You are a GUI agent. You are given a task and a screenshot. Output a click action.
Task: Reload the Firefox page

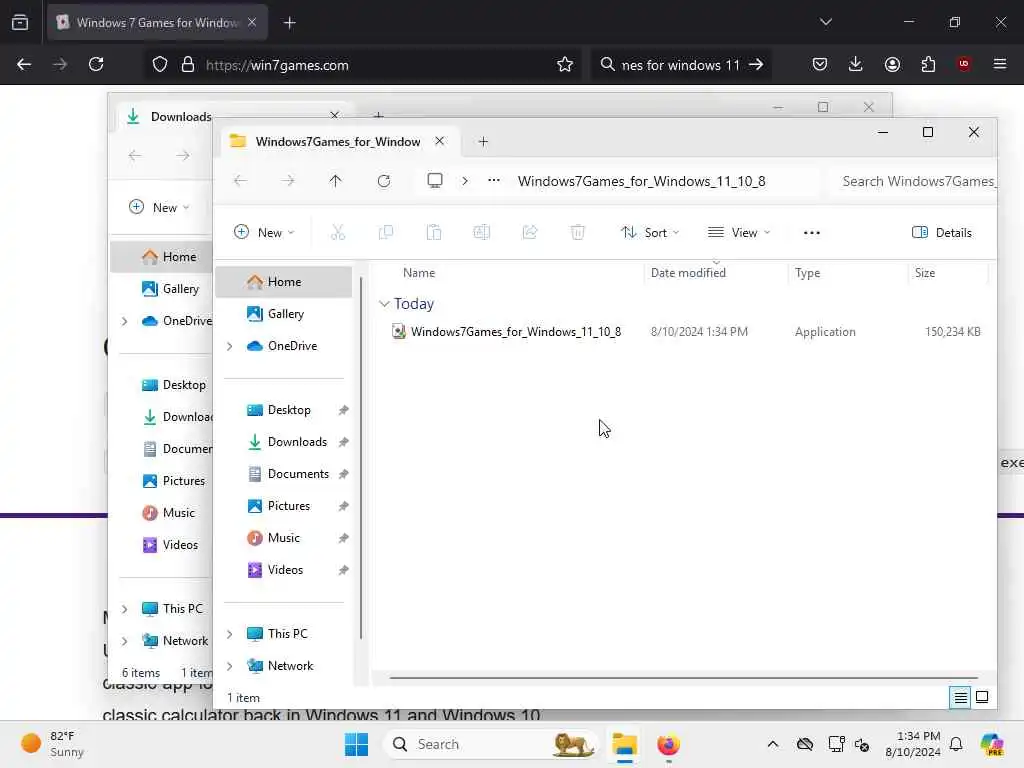tap(96, 64)
